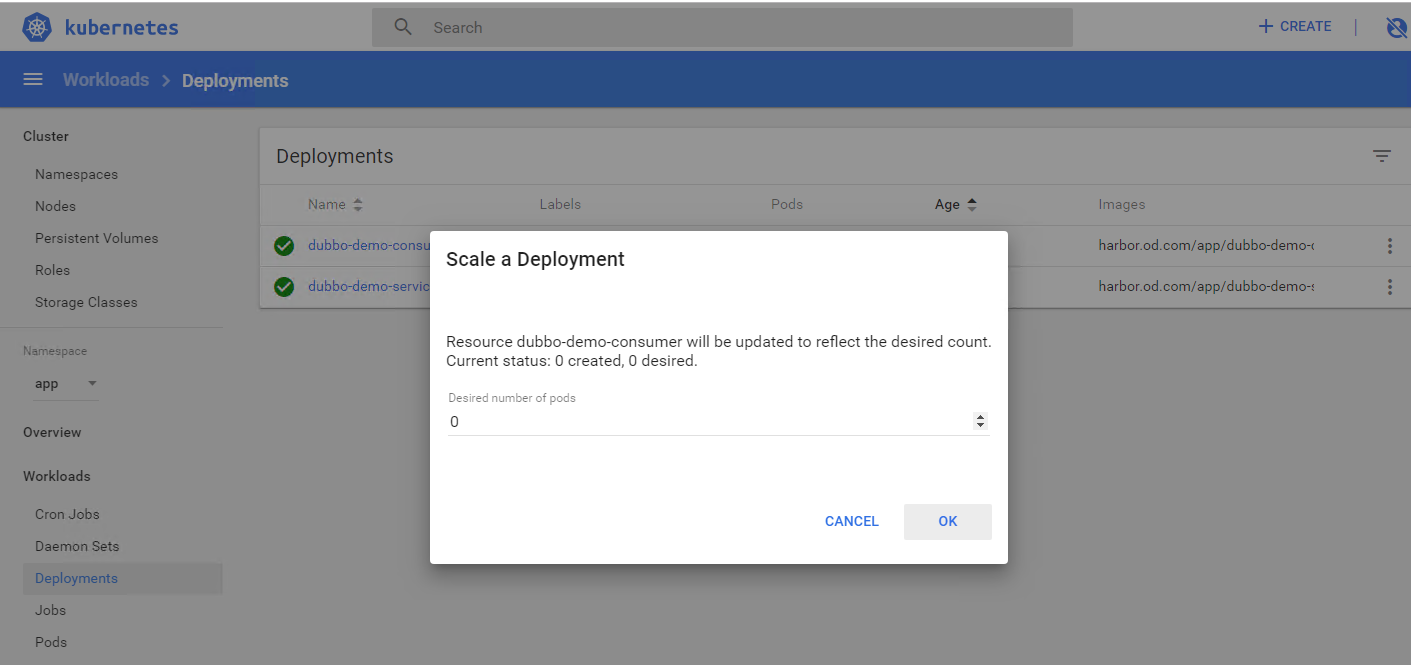This screenshot has height=665, width=1411.
Task: Click the search magnifier icon
Action: click(403, 27)
